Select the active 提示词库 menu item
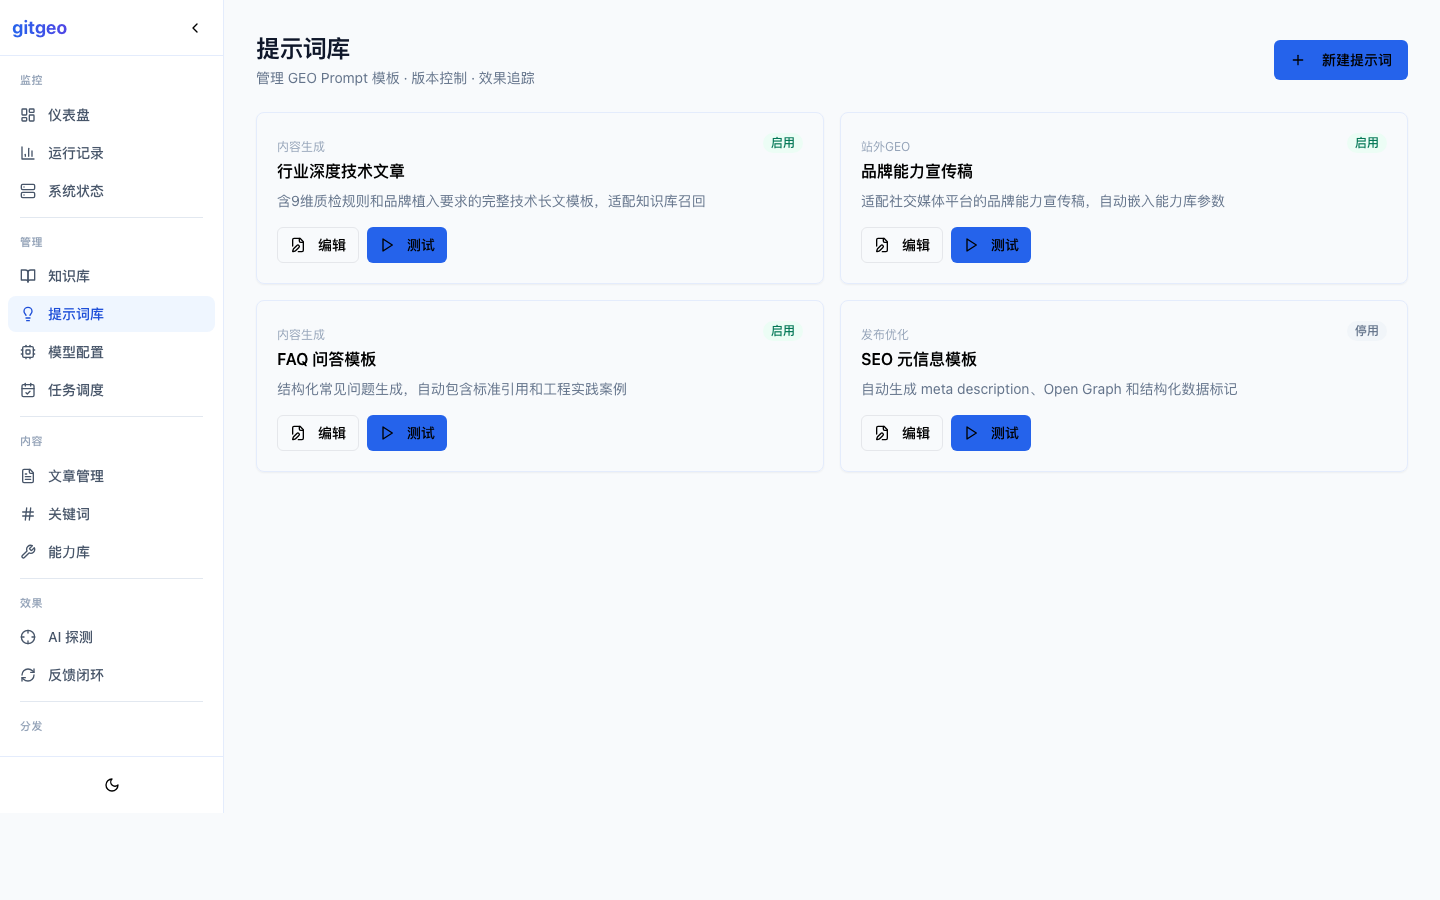1440x900 pixels. click(x=111, y=314)
